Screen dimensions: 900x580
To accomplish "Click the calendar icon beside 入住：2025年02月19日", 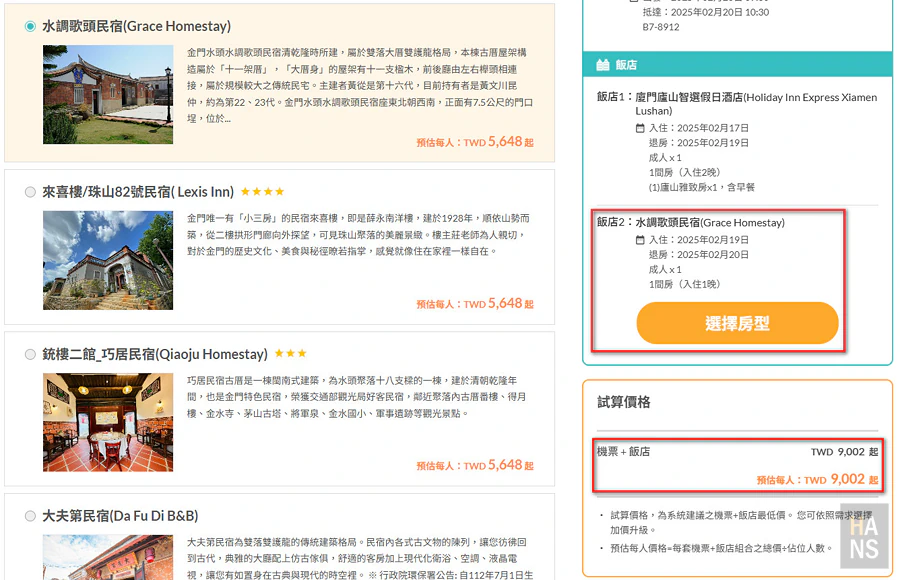I will [x=641, y=240].
